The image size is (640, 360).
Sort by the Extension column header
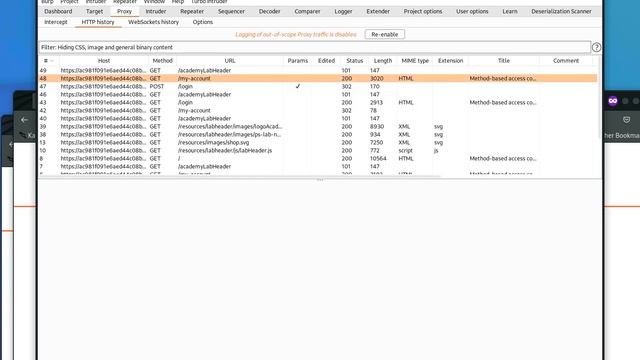[451, 61]
